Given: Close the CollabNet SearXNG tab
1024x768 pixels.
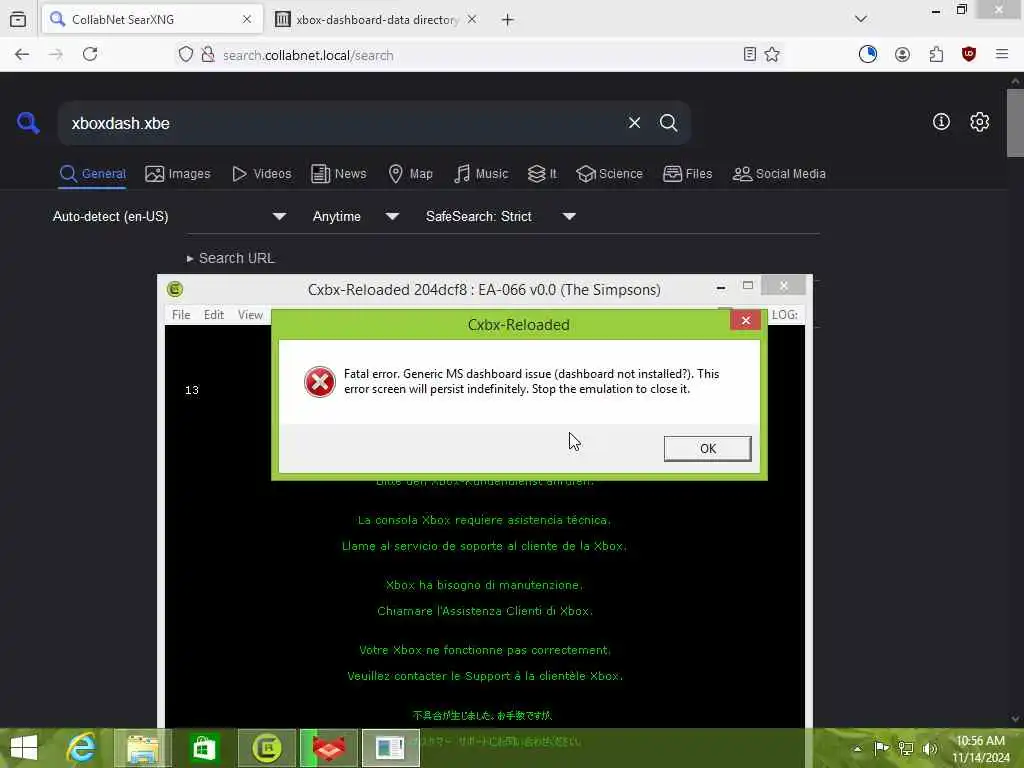Looking at the screenshot, I should tap(247, 20).
